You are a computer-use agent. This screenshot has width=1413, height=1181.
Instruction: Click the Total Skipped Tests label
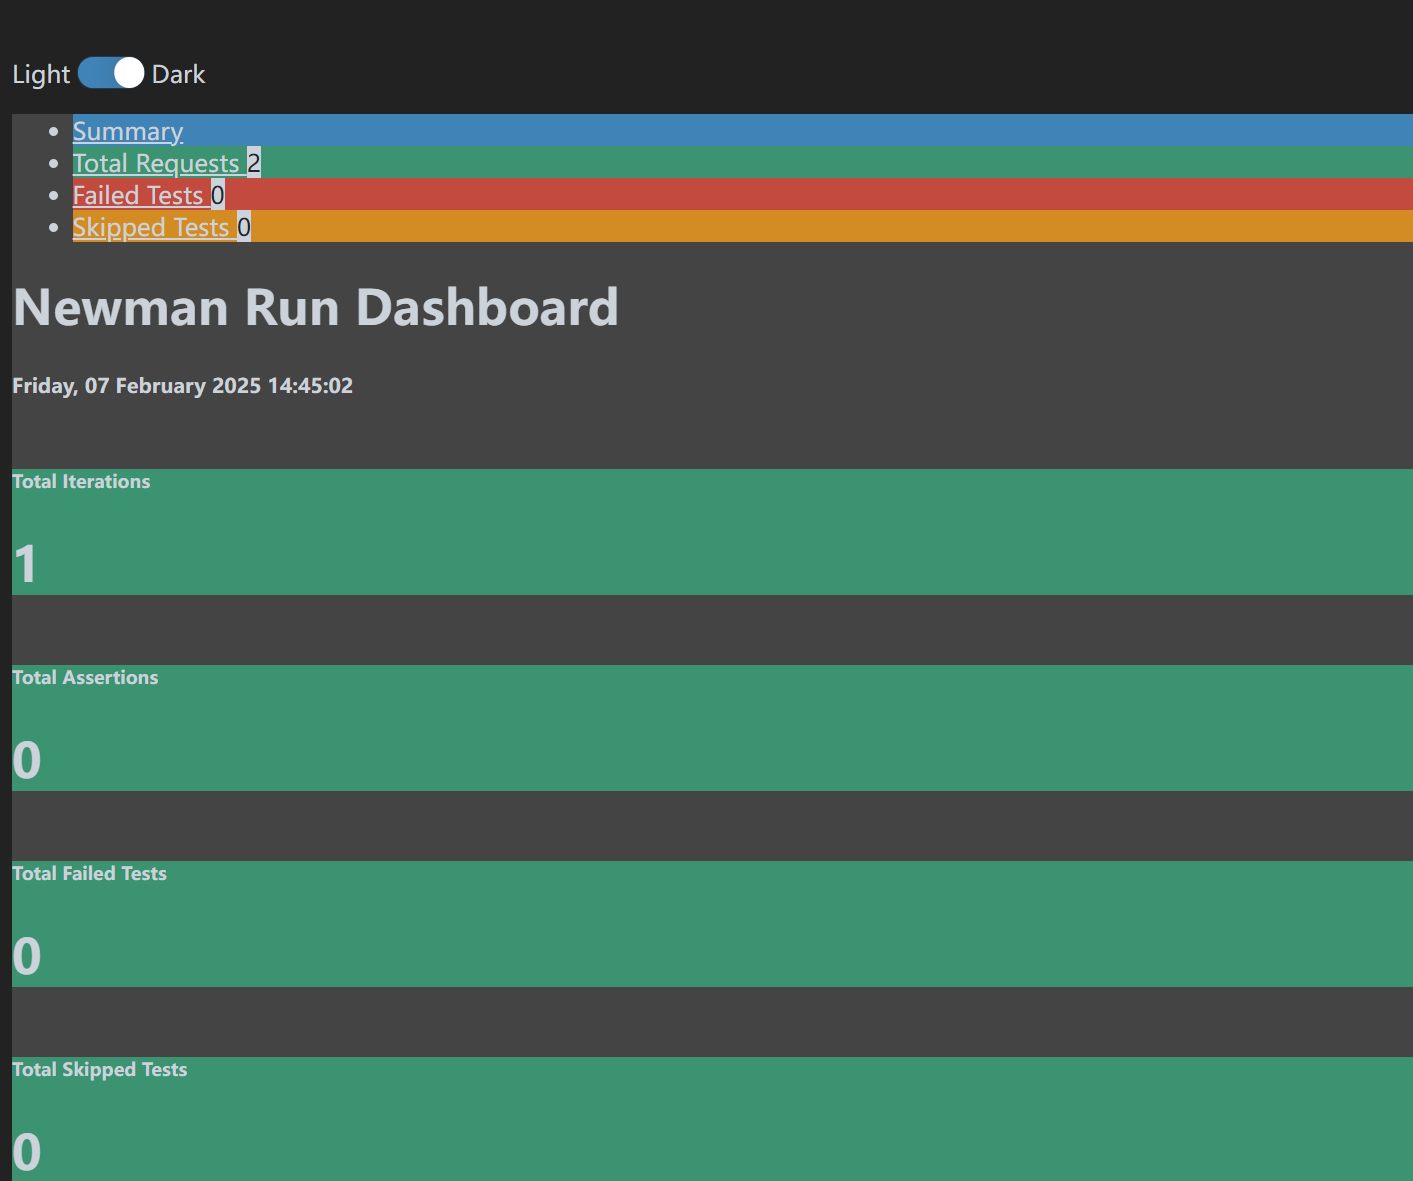[x=100, y=1069]
